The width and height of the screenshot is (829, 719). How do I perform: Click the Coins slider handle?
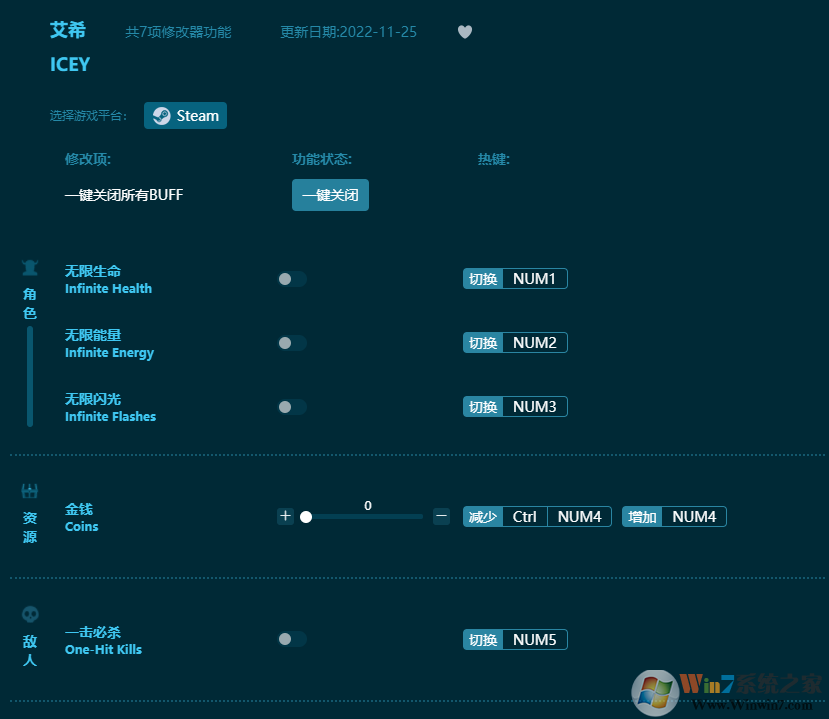pyautogui.click(x=306, y=517)
